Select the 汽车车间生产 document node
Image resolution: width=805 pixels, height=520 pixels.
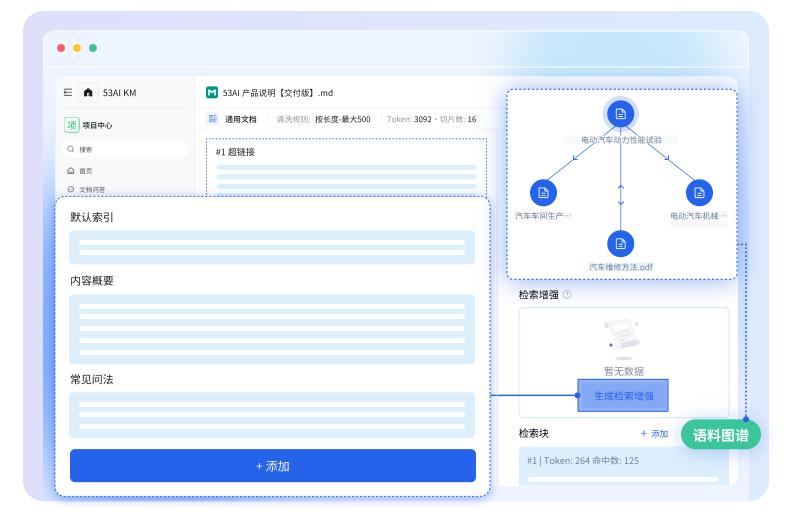click(543, 192)
